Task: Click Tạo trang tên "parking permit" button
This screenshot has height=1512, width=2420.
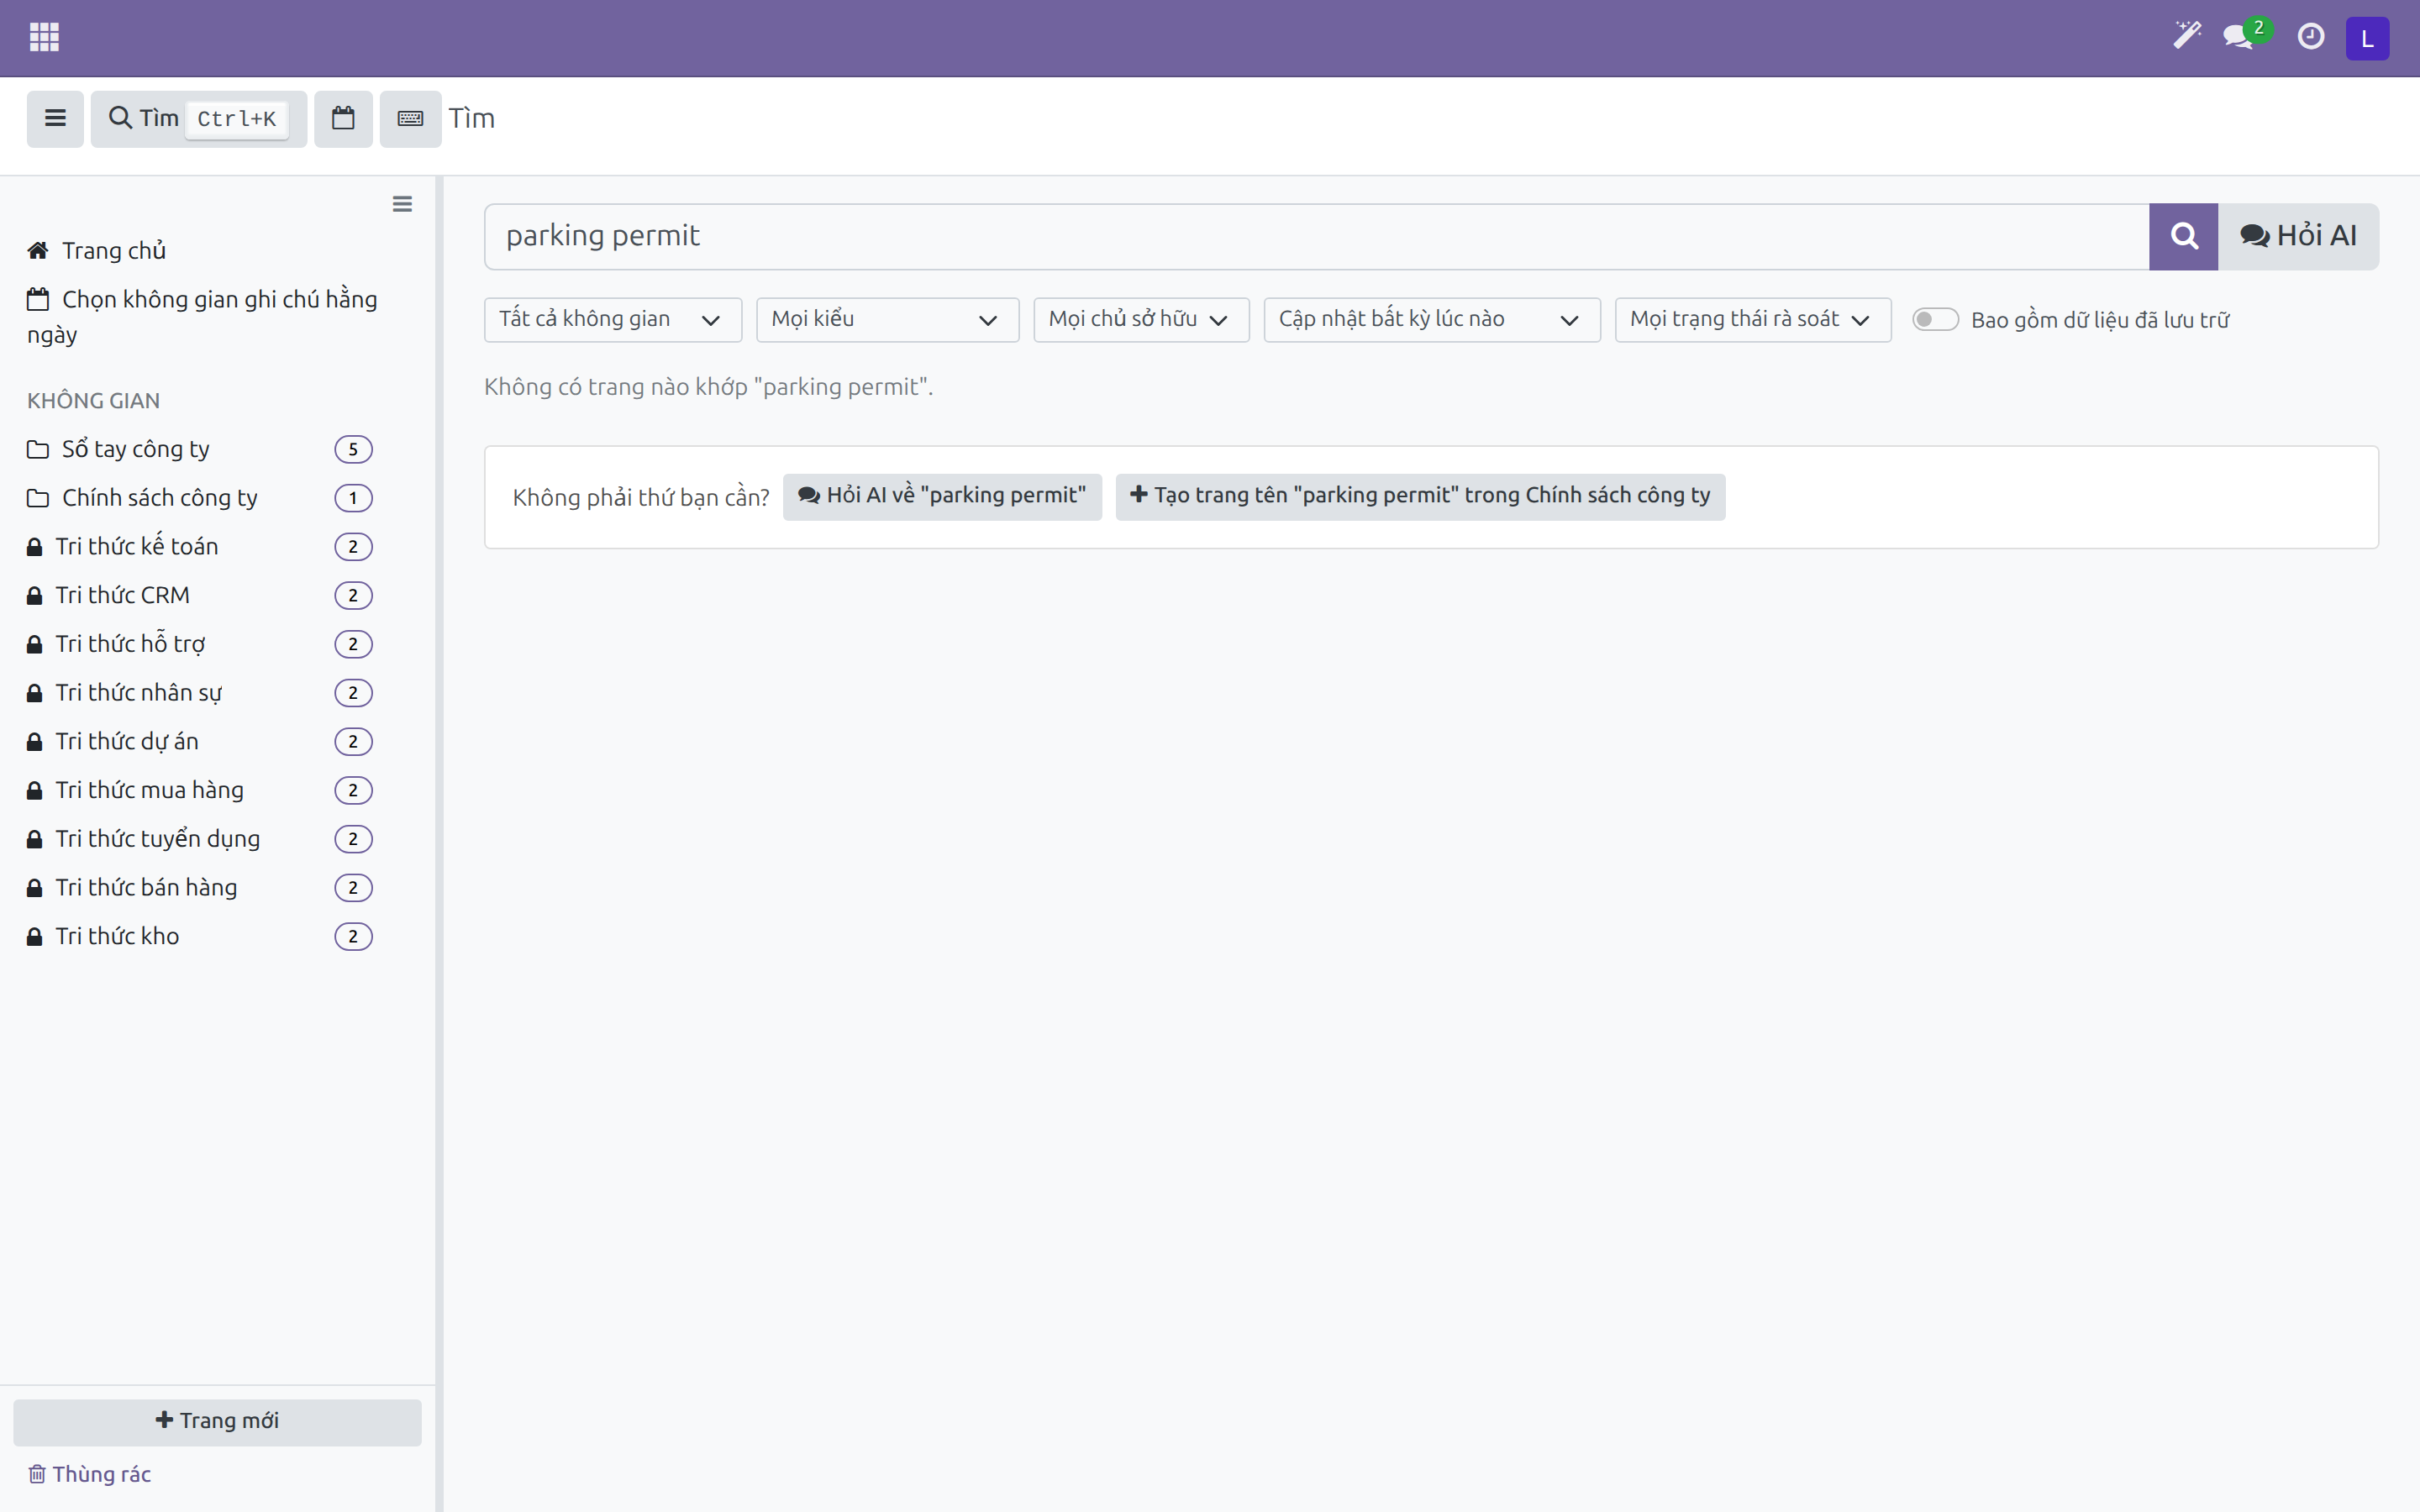Action: point(1420,496)
